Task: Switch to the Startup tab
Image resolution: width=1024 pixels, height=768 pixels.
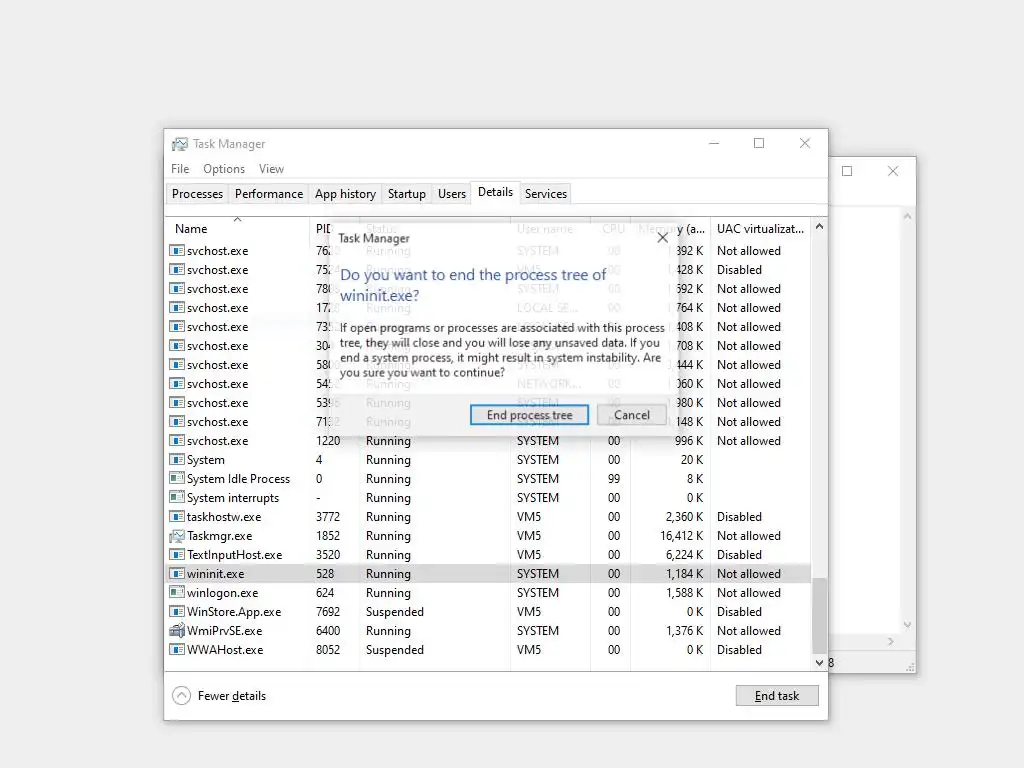Action: coord(406,193)
